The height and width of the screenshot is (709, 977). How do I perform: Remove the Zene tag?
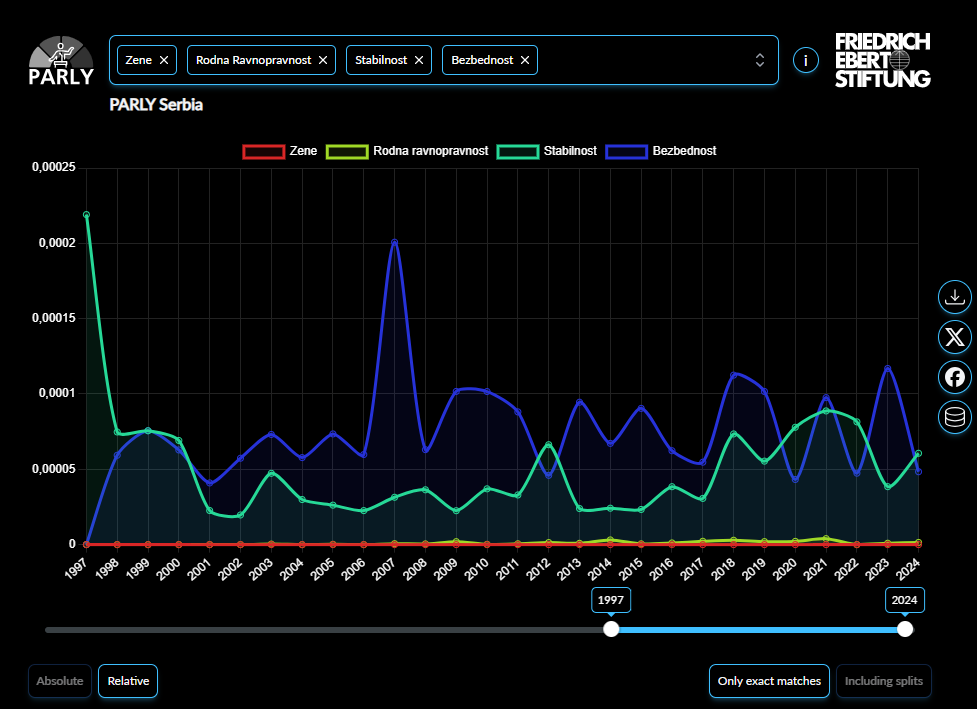click(164, 60)
